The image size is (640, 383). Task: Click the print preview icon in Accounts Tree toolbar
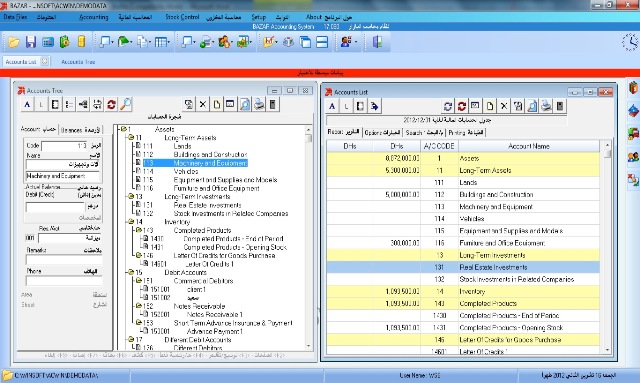(244, 105)
